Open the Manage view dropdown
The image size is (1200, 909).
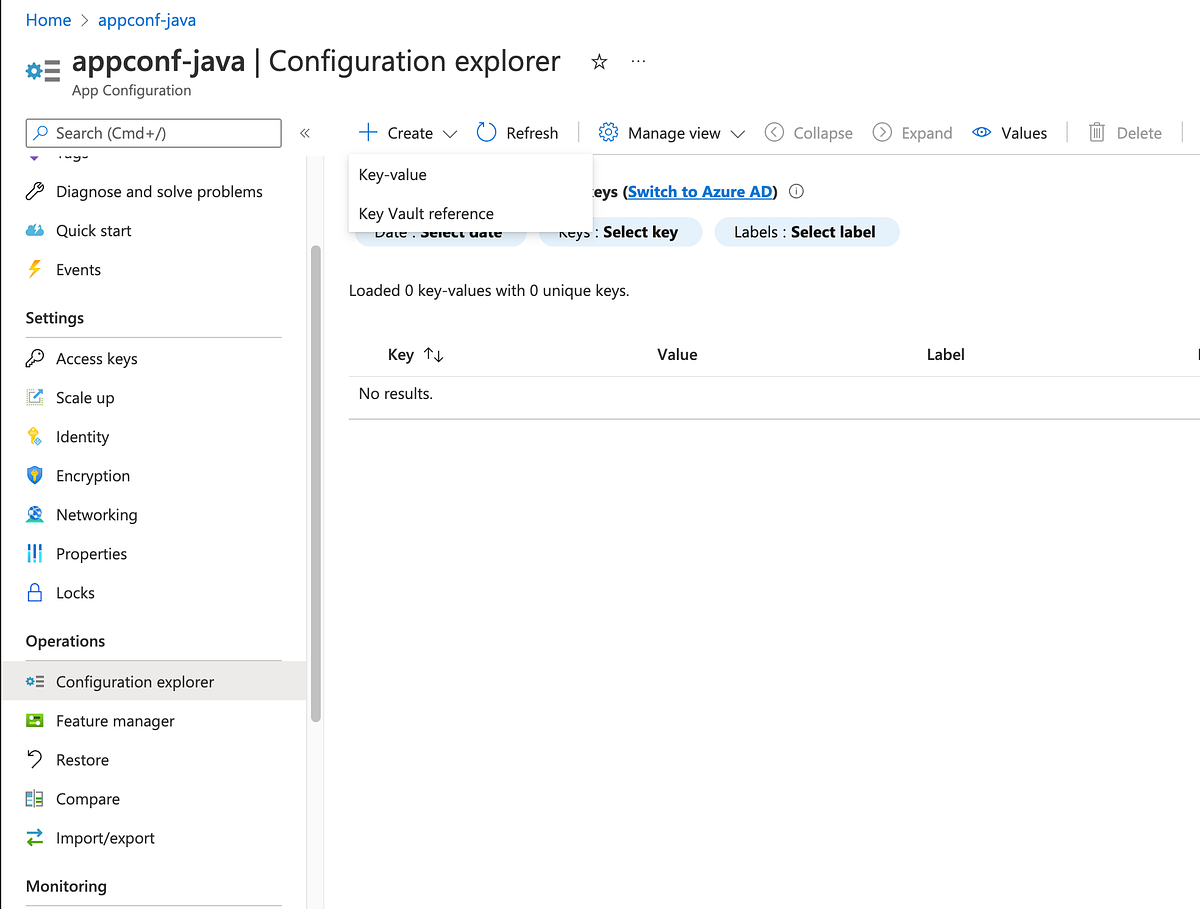point(672,133)
